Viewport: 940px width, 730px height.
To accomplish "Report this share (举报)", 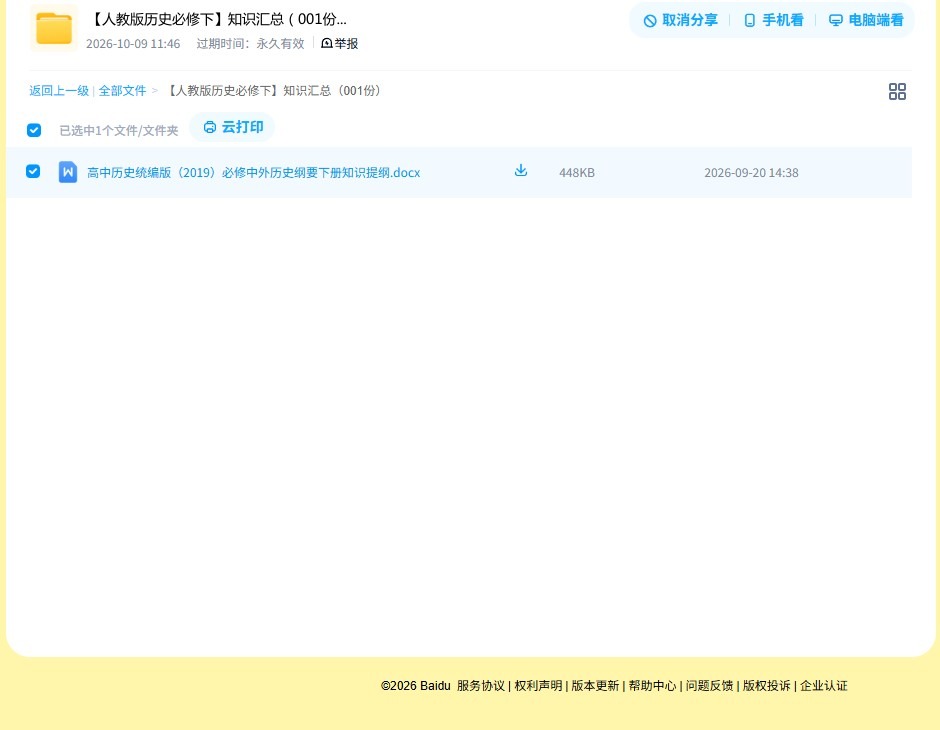I will click(x=339, y=43).
